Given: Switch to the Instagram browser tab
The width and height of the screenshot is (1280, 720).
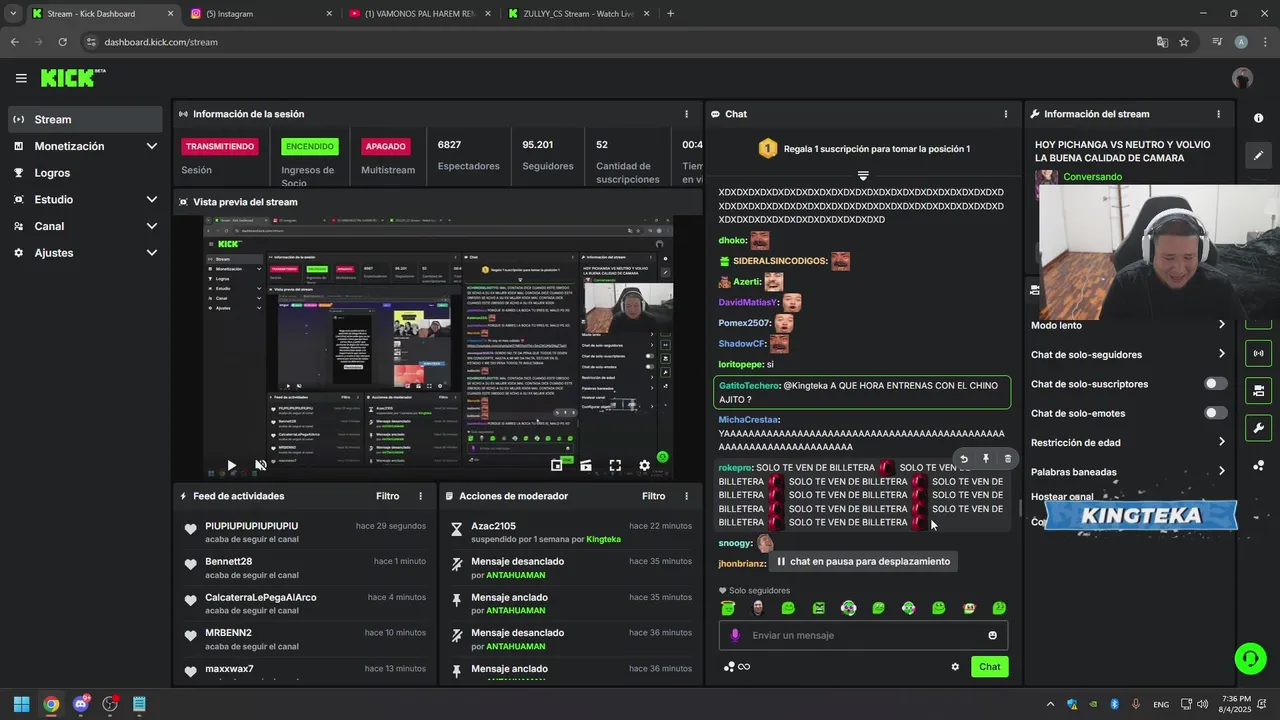Looking at the screenshot, I should (x=262, y=14).
